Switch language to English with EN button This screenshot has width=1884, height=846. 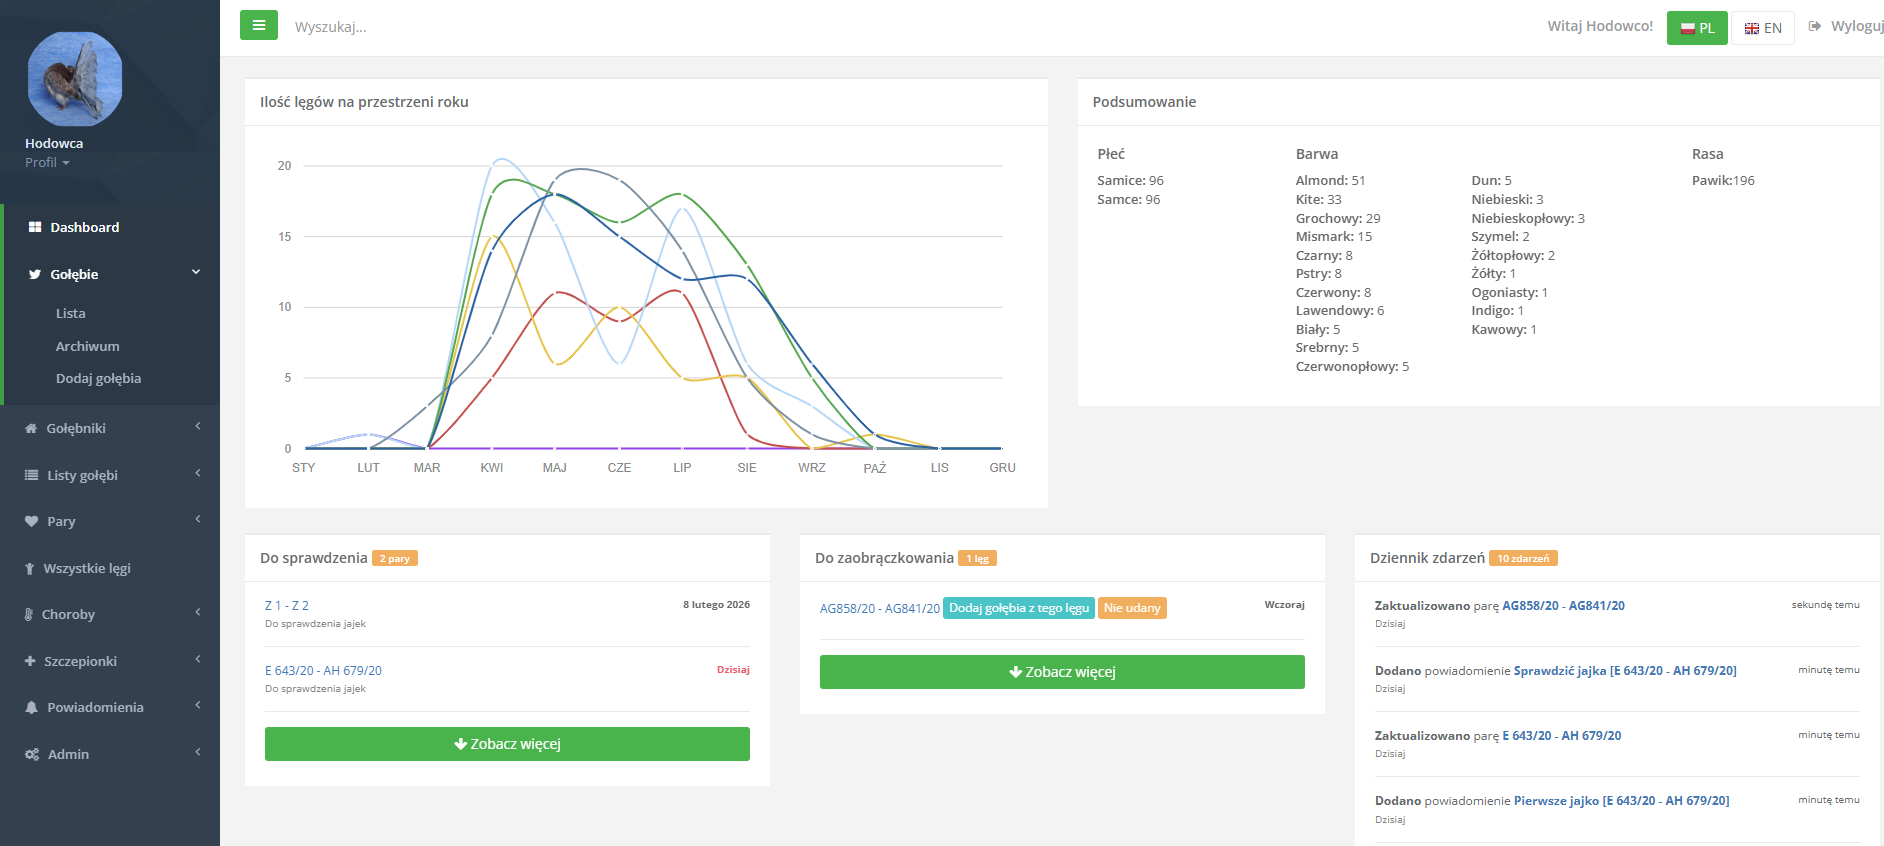coord(1762,28)
